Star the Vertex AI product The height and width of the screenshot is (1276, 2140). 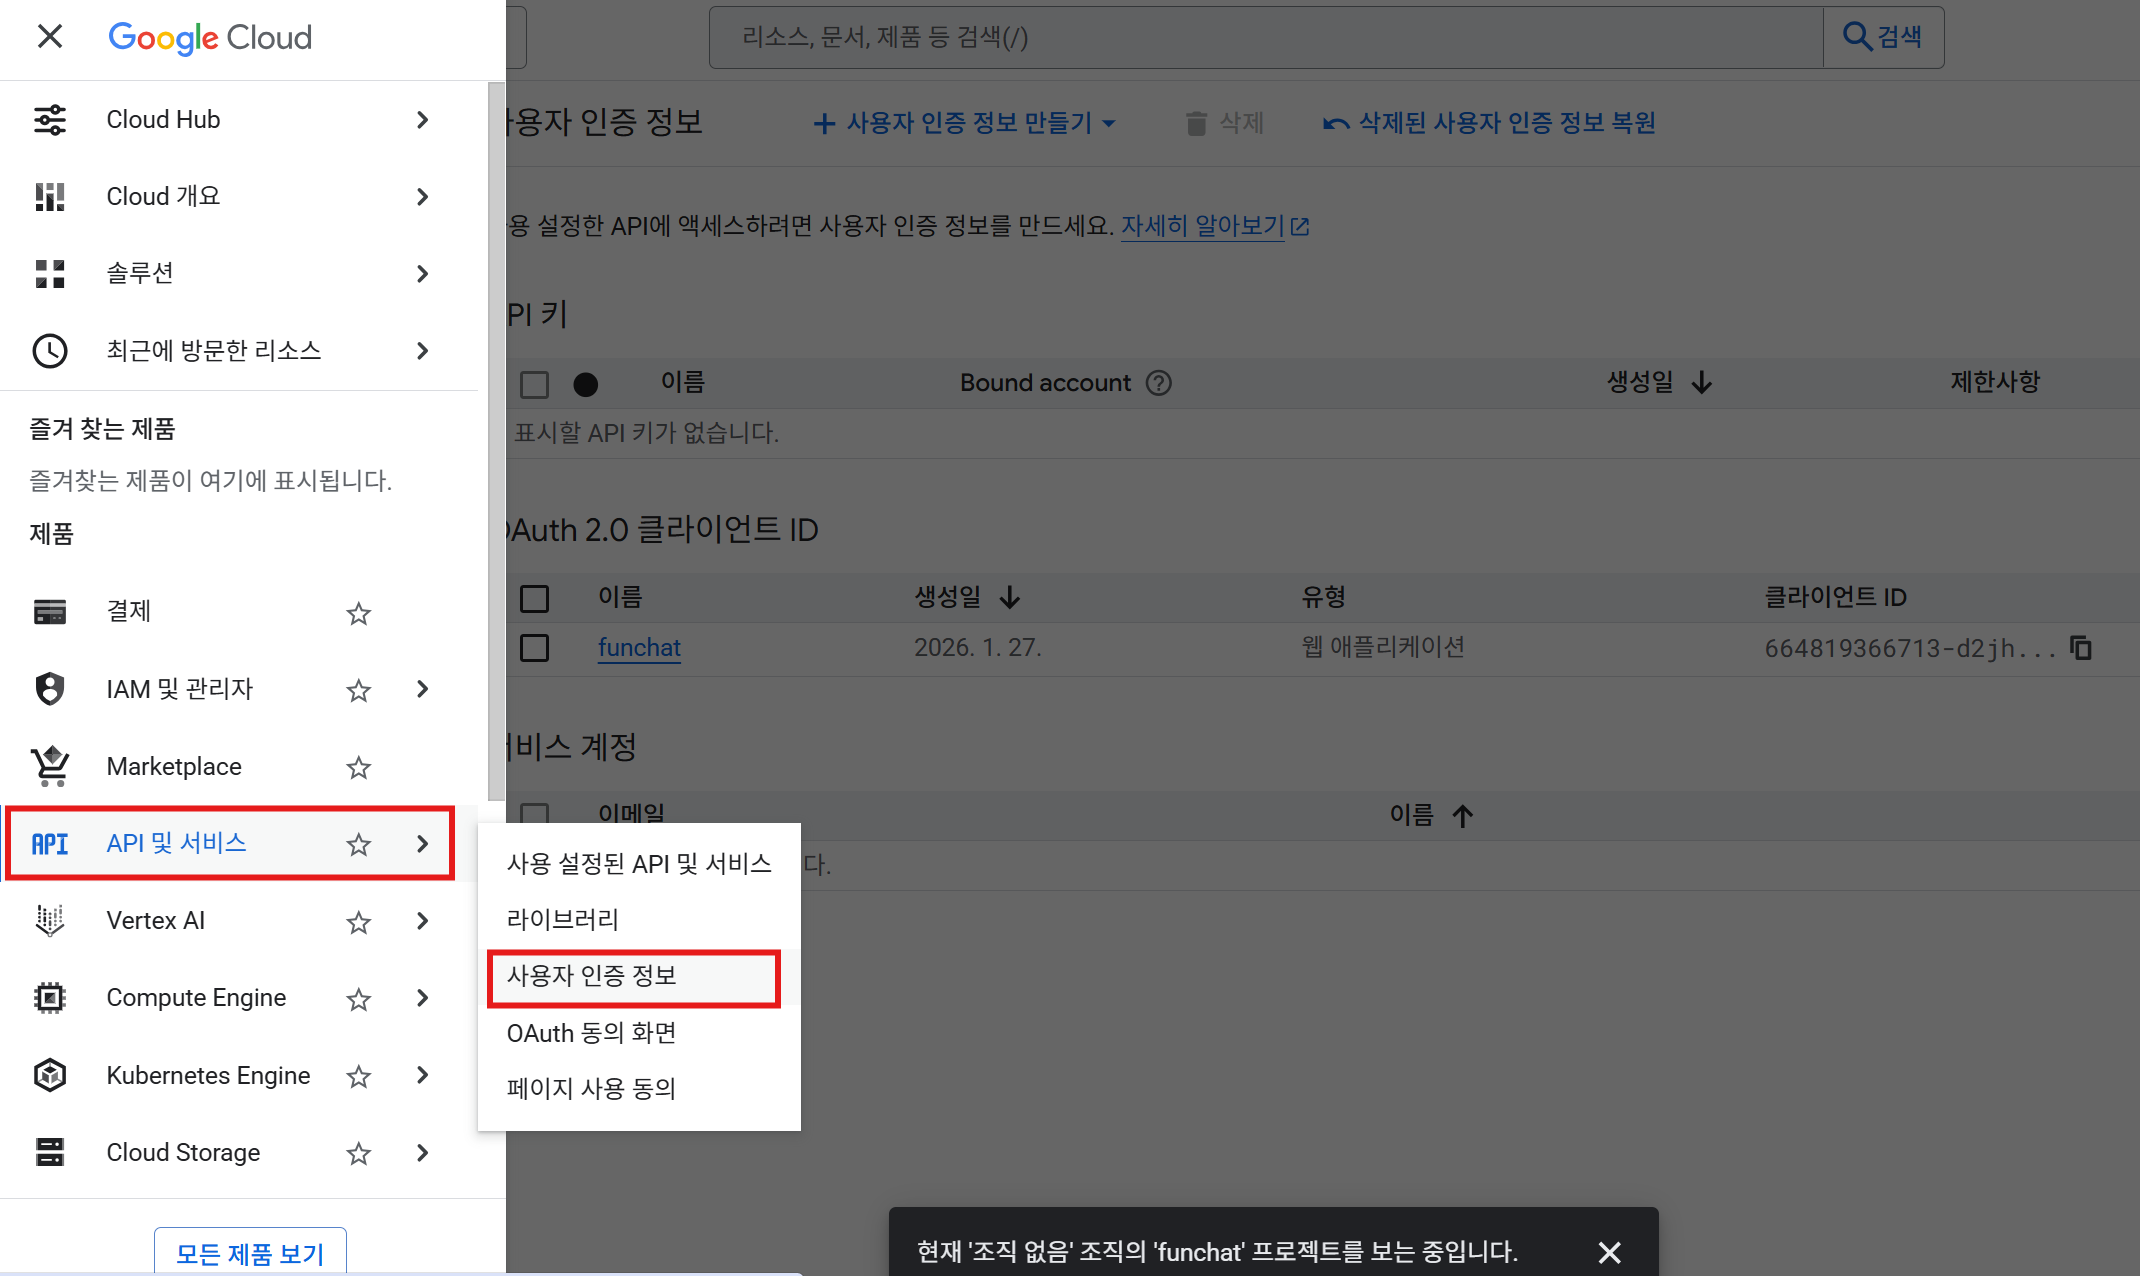pos(358,922)
